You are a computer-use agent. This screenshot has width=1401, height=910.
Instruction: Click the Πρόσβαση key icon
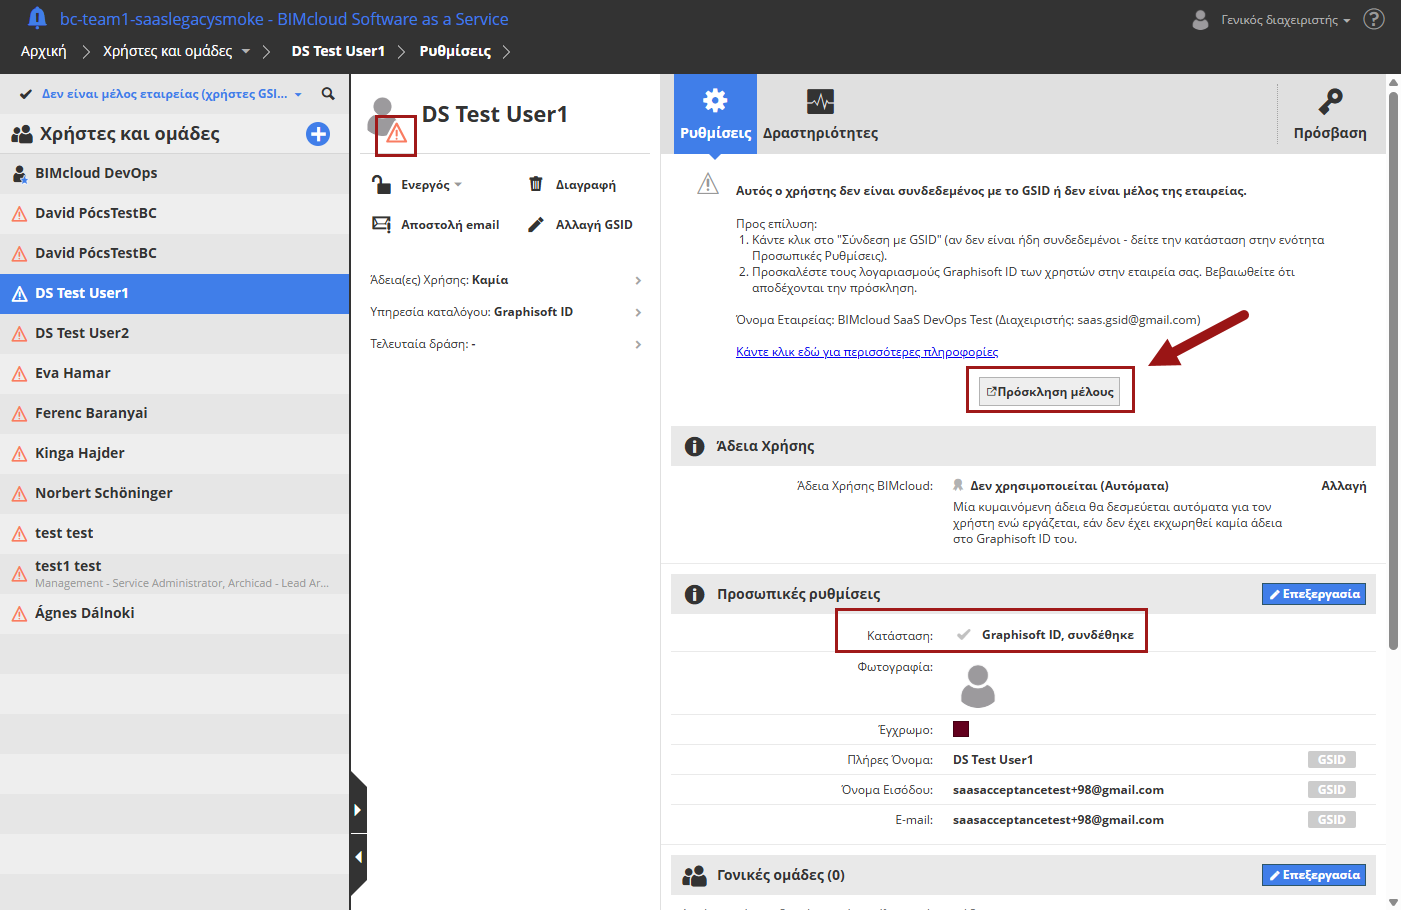[1330, 101]
